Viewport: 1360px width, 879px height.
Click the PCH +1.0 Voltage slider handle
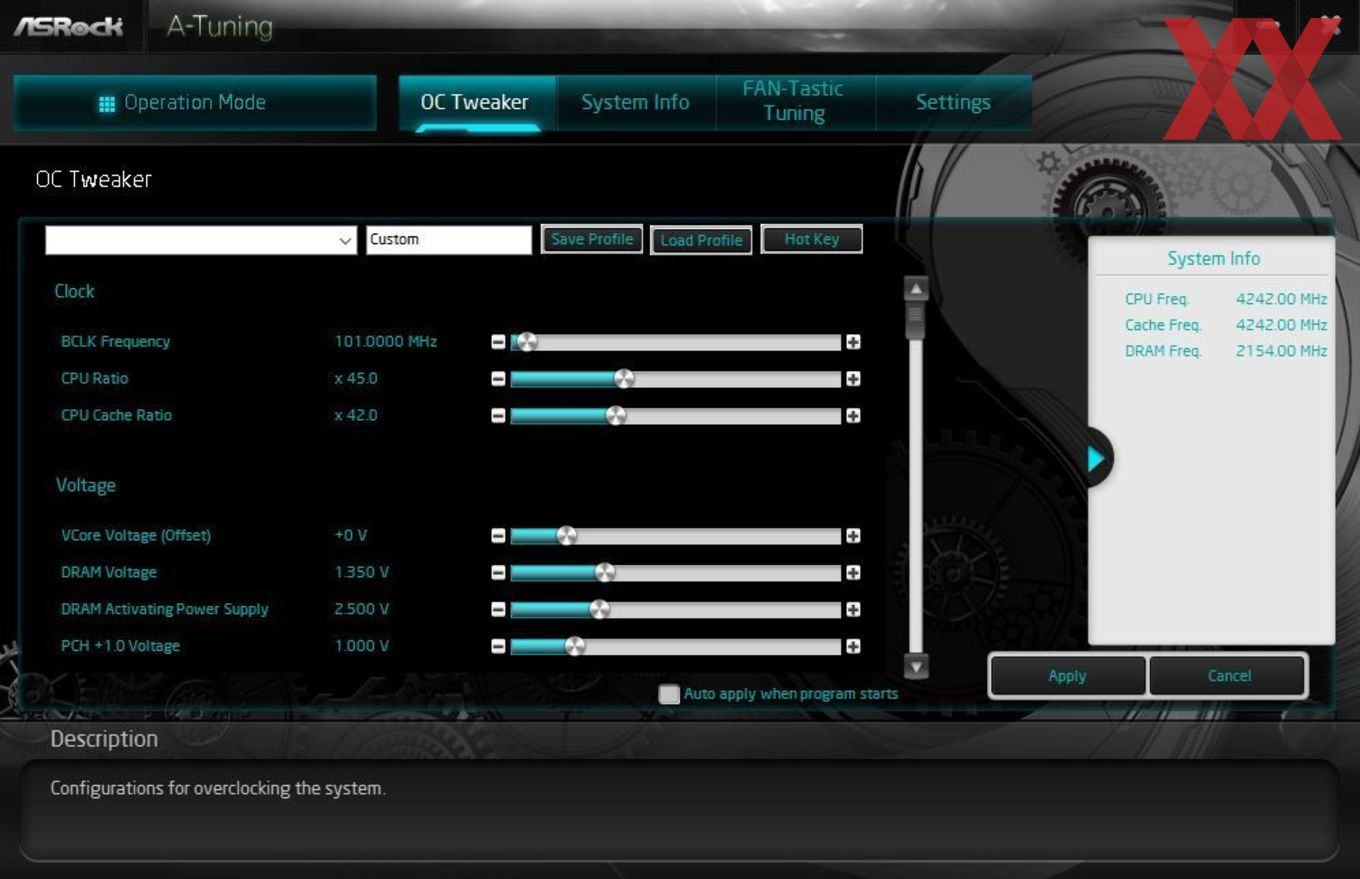574,647
